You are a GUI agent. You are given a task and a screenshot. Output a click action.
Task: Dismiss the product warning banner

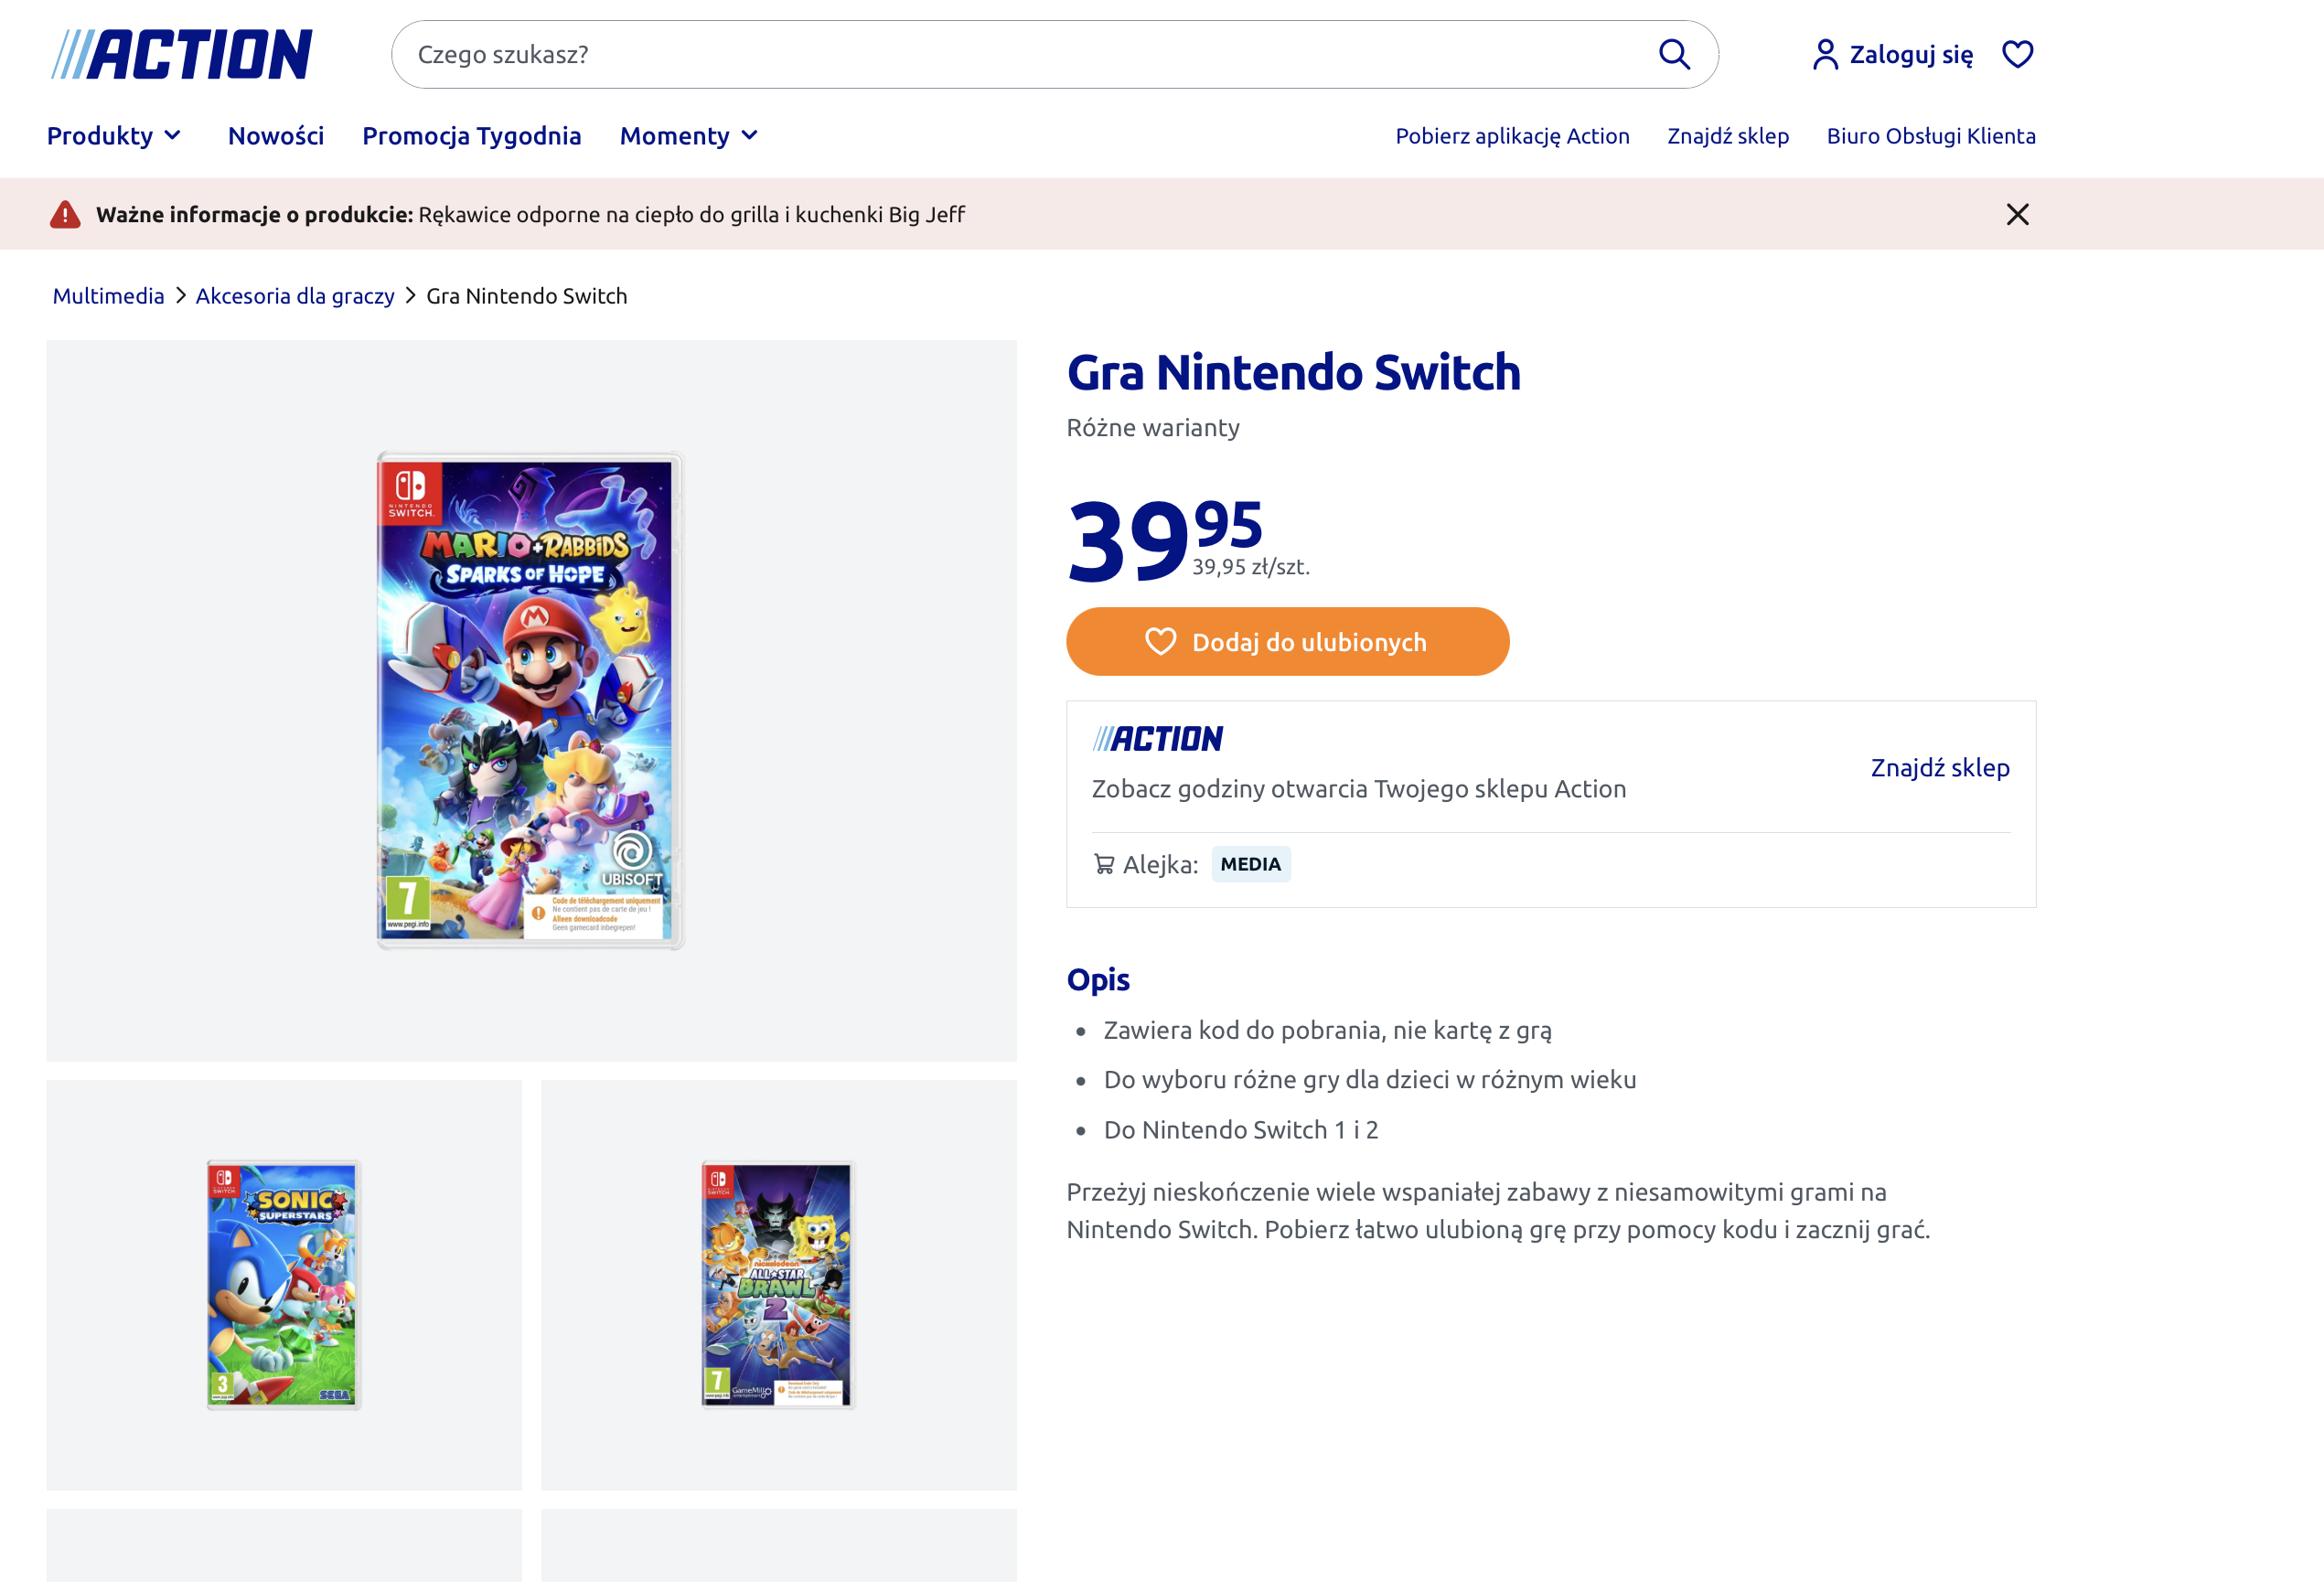pyautogui.click(x=2017, y=214)
